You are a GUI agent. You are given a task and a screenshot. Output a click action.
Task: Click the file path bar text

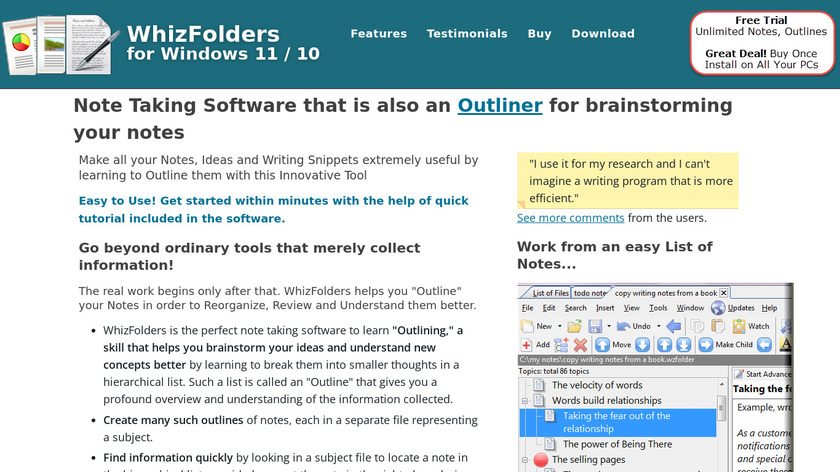point(607,359)
